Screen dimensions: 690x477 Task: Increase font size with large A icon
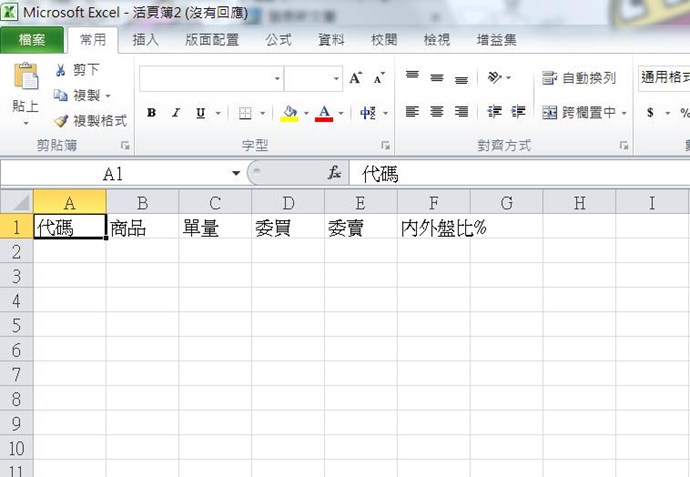355,78
